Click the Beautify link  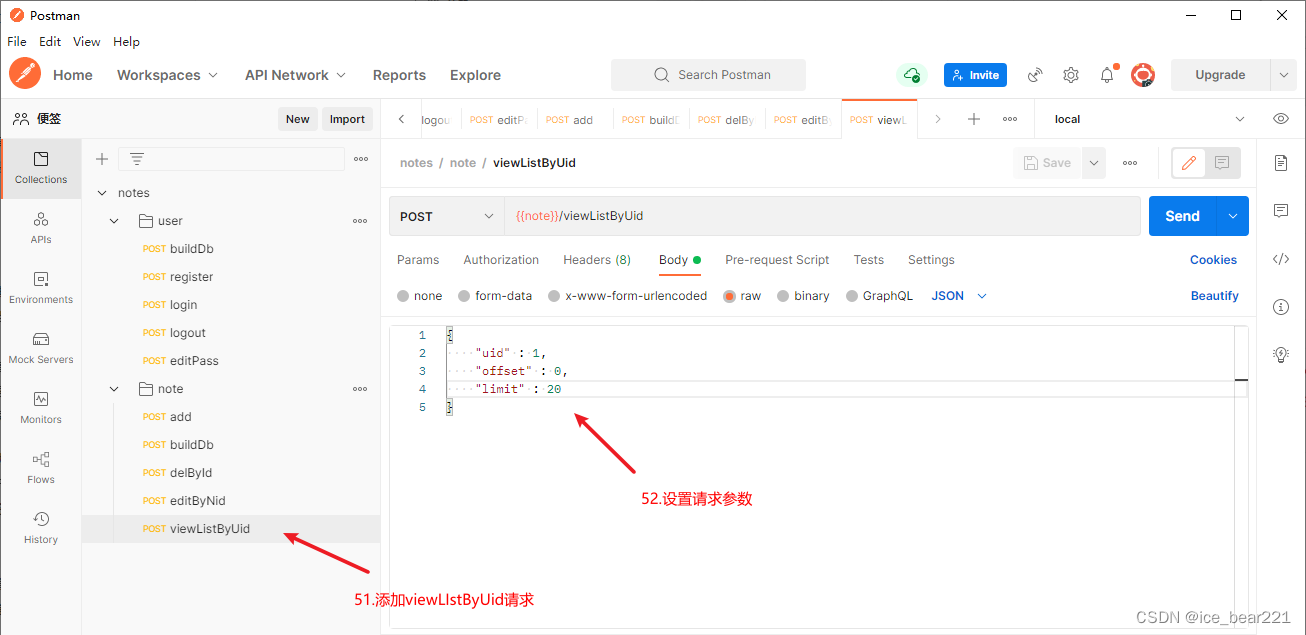1215,296
